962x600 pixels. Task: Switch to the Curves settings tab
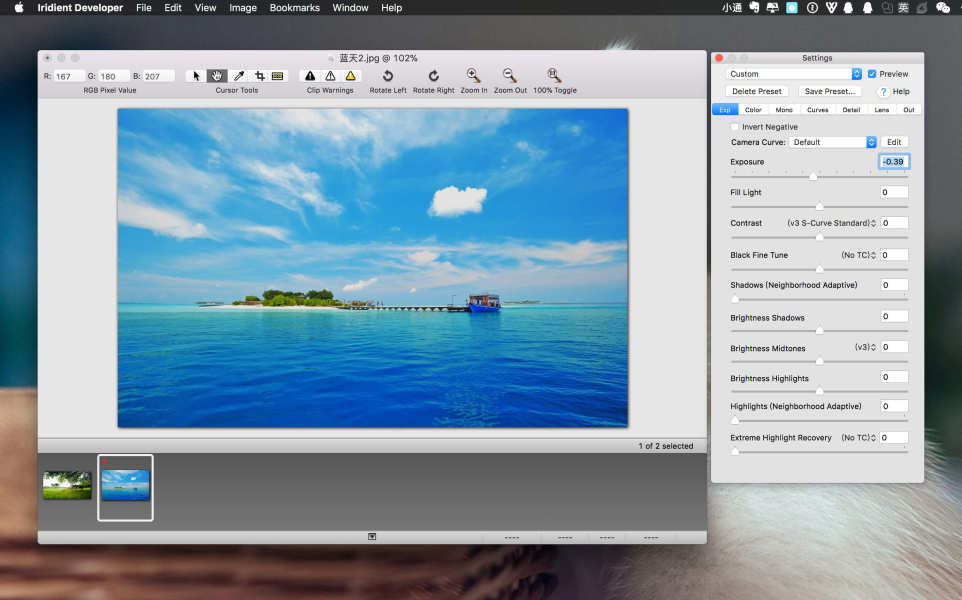[x=817, y=110]
